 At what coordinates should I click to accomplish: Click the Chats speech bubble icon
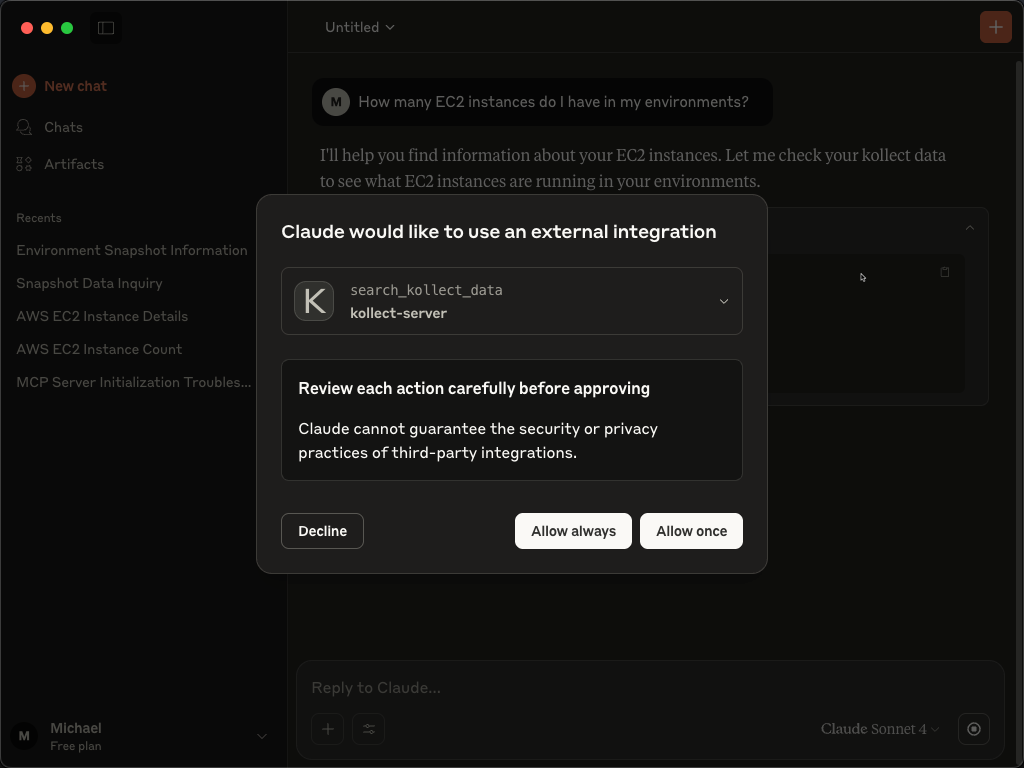click(24, 127)
